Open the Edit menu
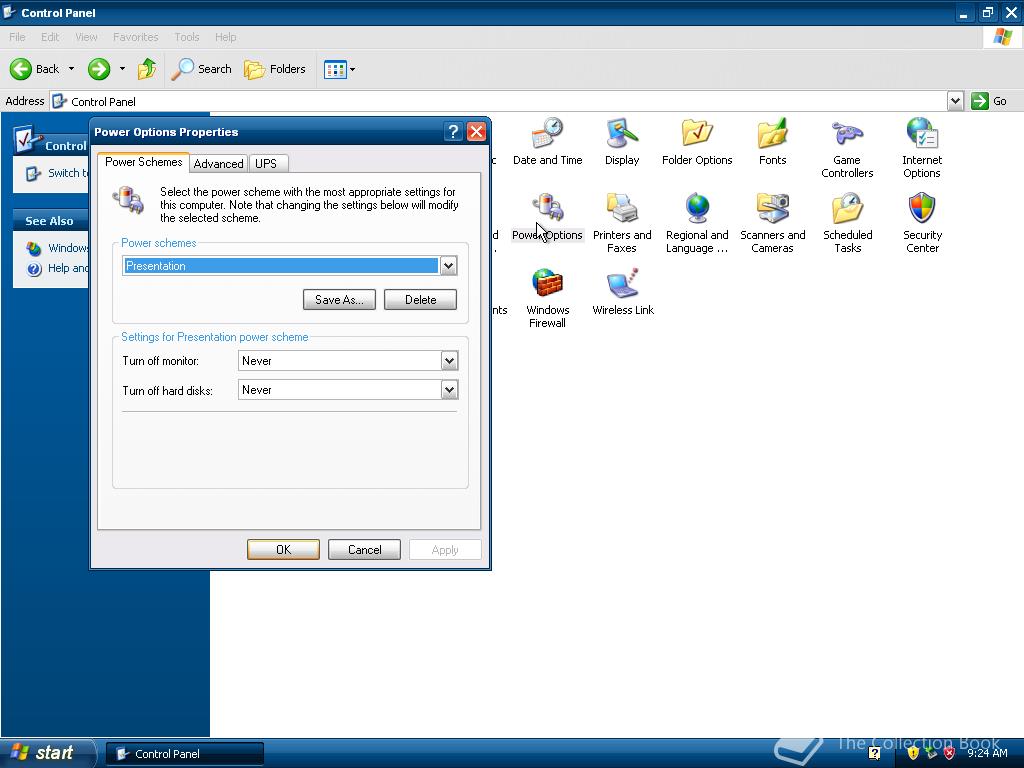Image resolution: width=1024 pixels, height=768 pixels. point(50,37)
